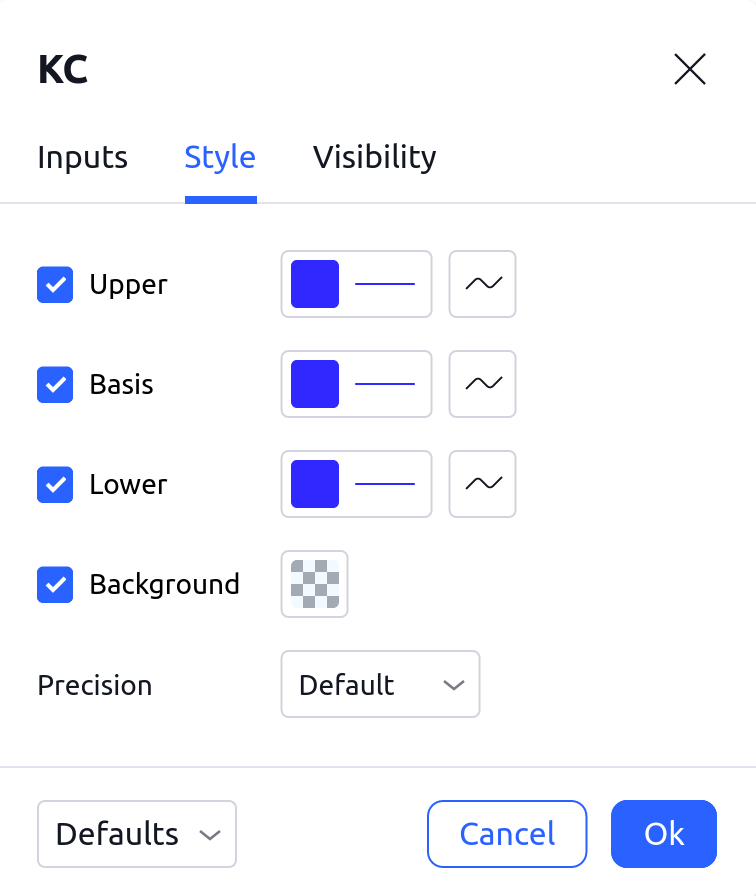Pick the Upper line blue color swatch

point(315,284)
